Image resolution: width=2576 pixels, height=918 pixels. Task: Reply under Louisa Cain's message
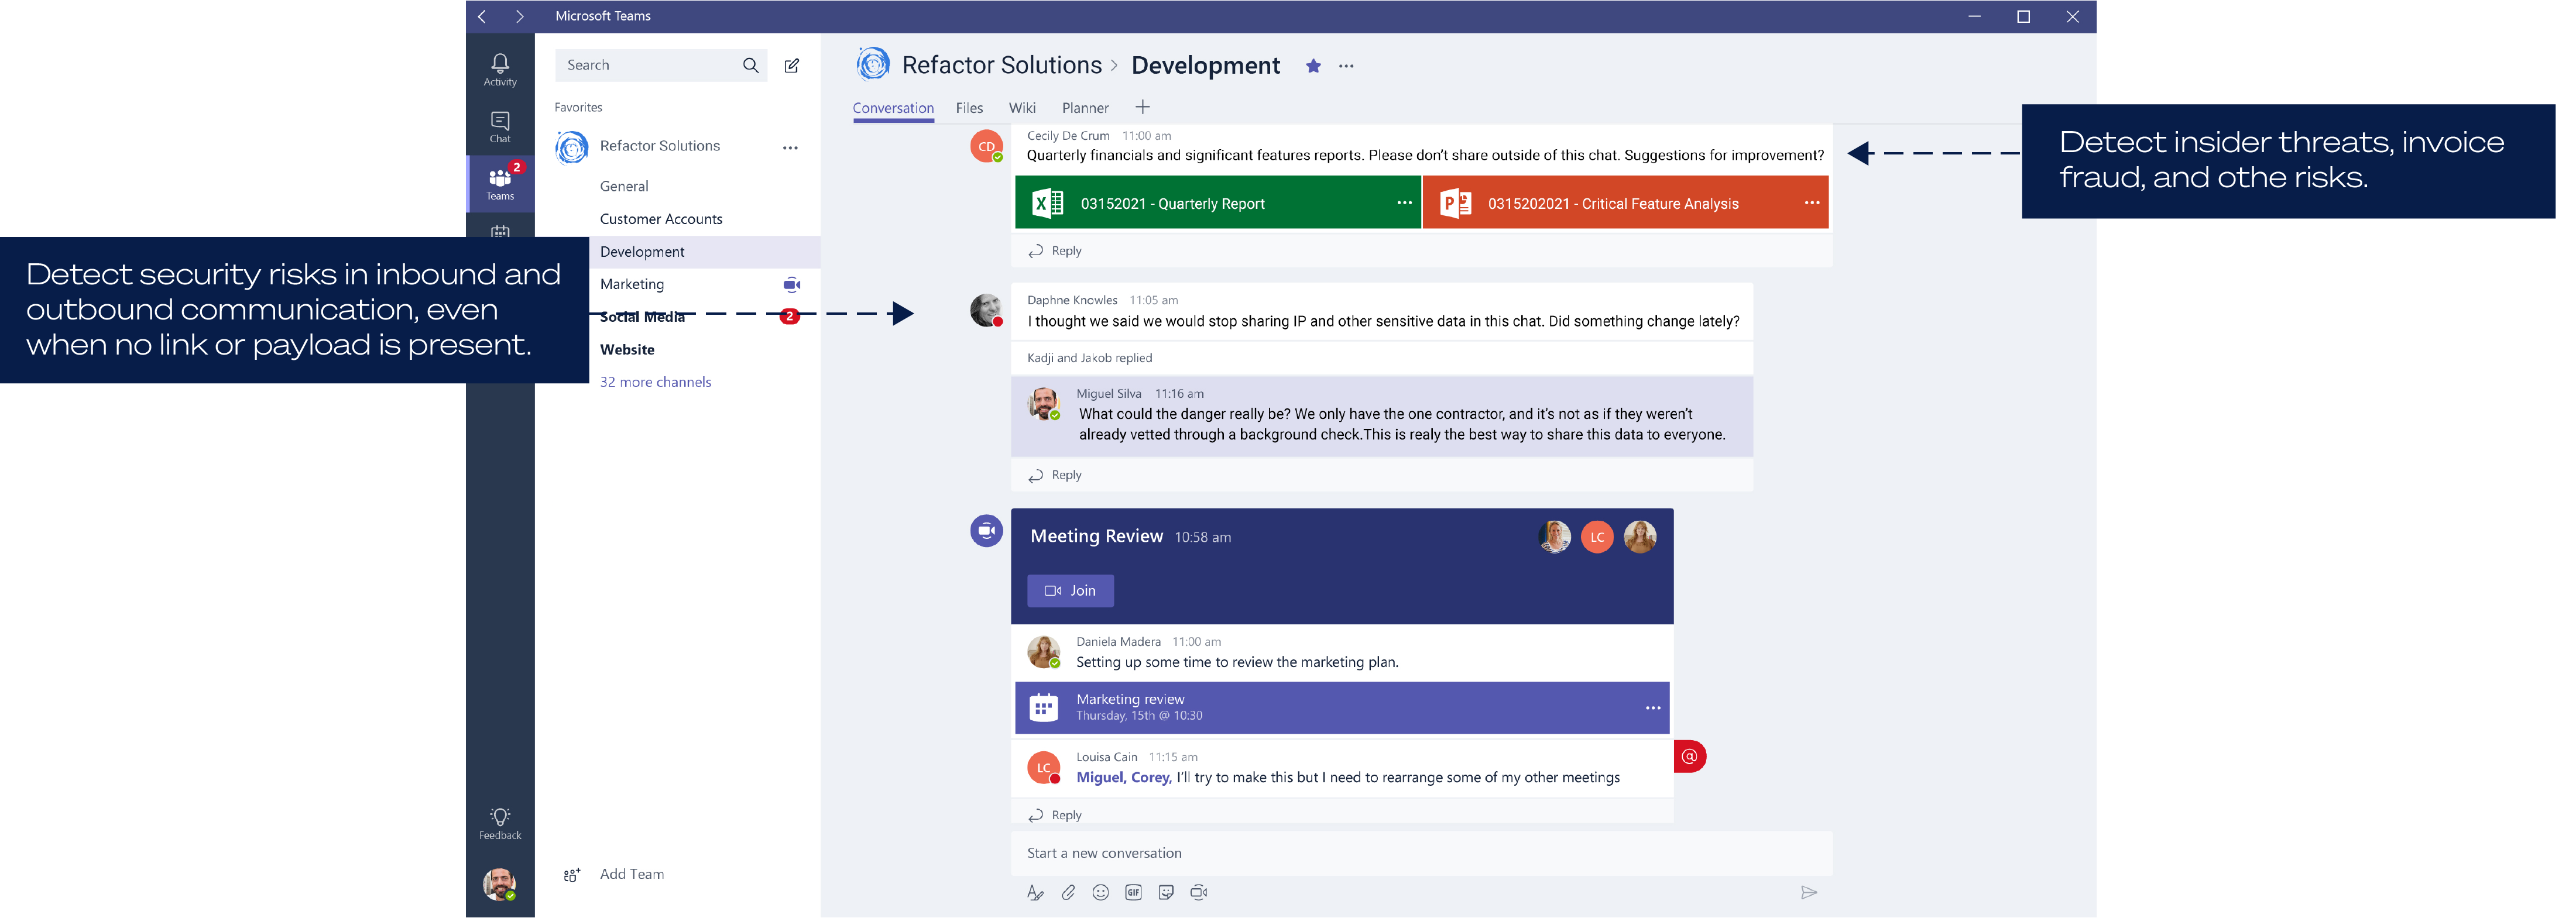(x=1055, y=815)
